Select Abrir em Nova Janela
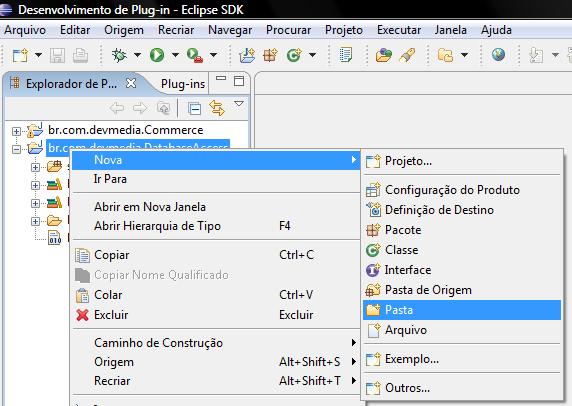The image size is (572, 406). (216, 207)
